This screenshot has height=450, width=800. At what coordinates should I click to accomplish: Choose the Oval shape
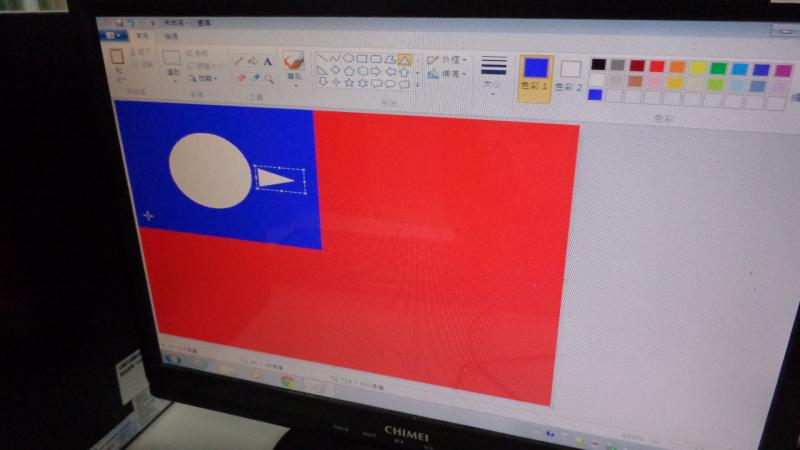tap(348, 59)
